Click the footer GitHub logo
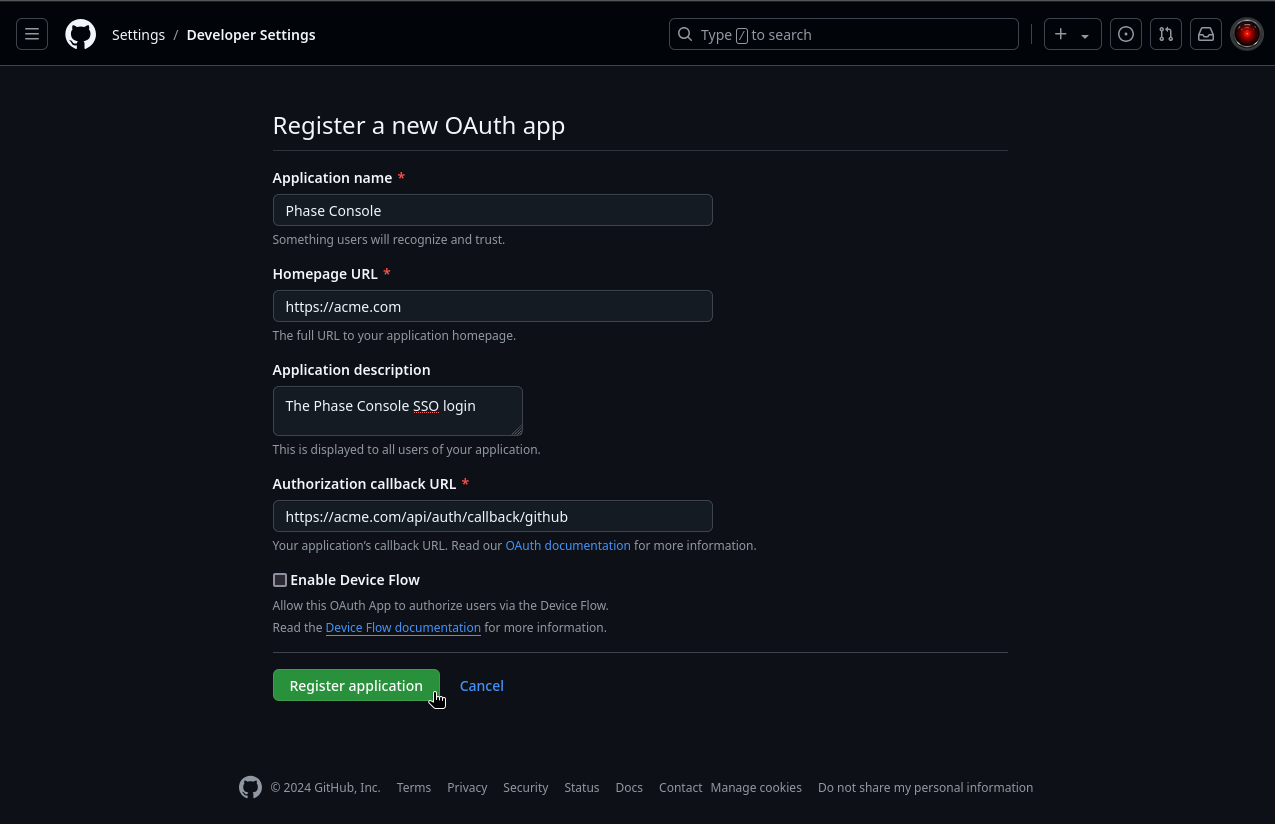Screen dimensions: 1275x824 250,787
